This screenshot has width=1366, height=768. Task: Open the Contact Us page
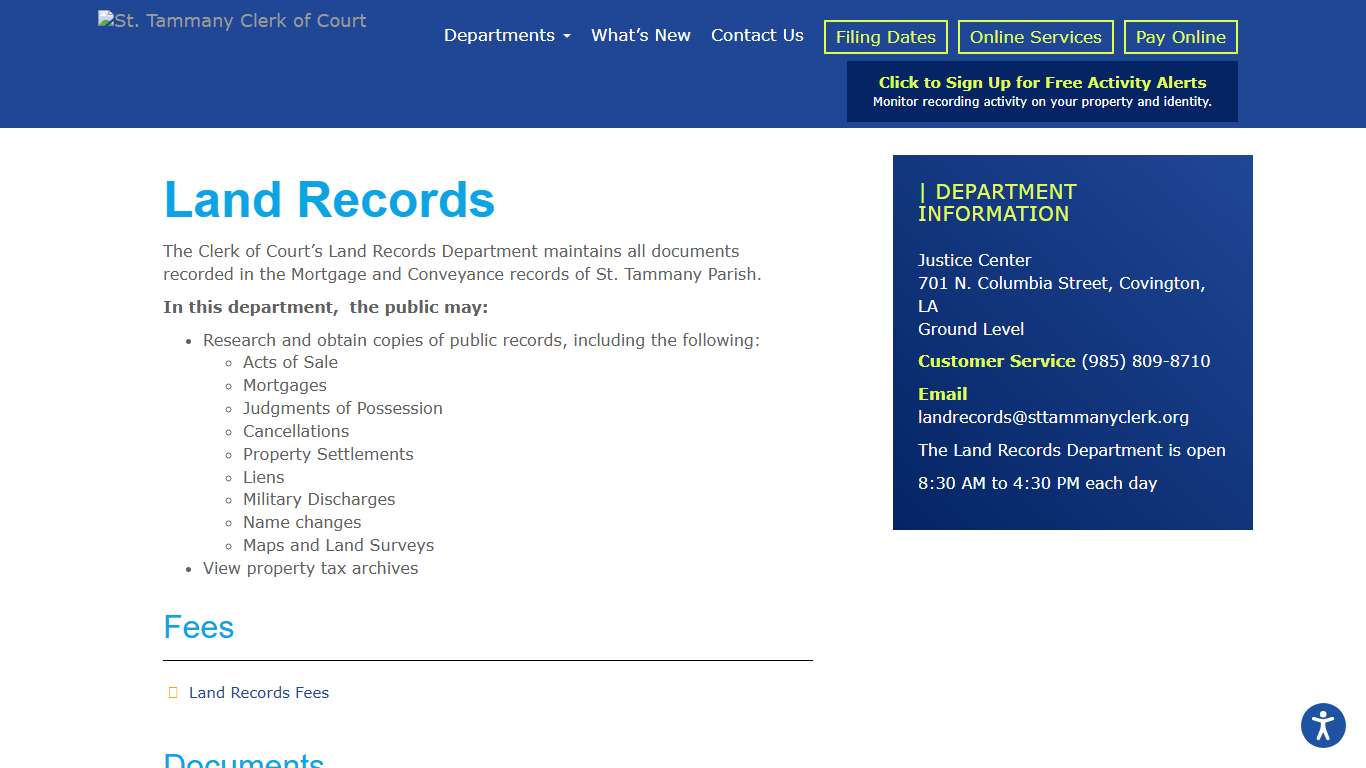(757, 35)
